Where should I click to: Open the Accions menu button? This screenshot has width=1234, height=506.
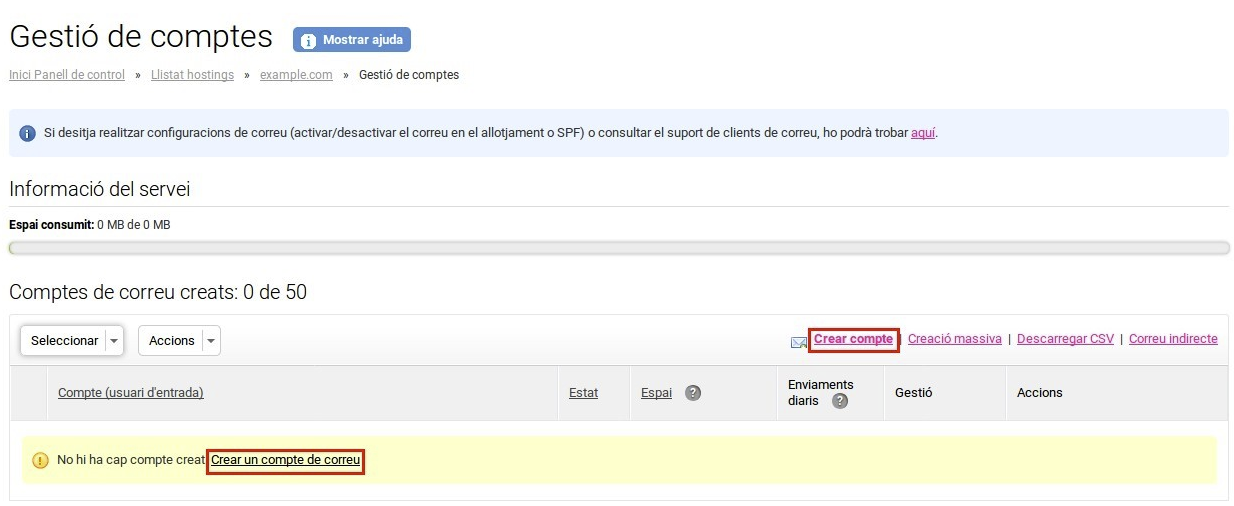pos(179,341)
